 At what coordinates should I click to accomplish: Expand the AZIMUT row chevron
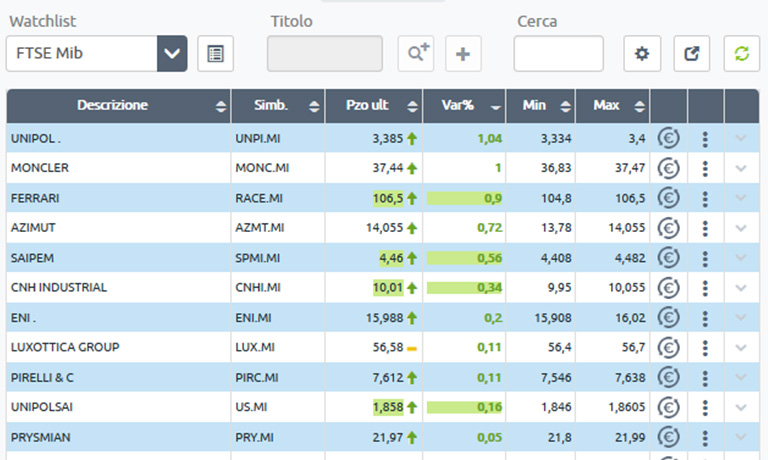741,228
